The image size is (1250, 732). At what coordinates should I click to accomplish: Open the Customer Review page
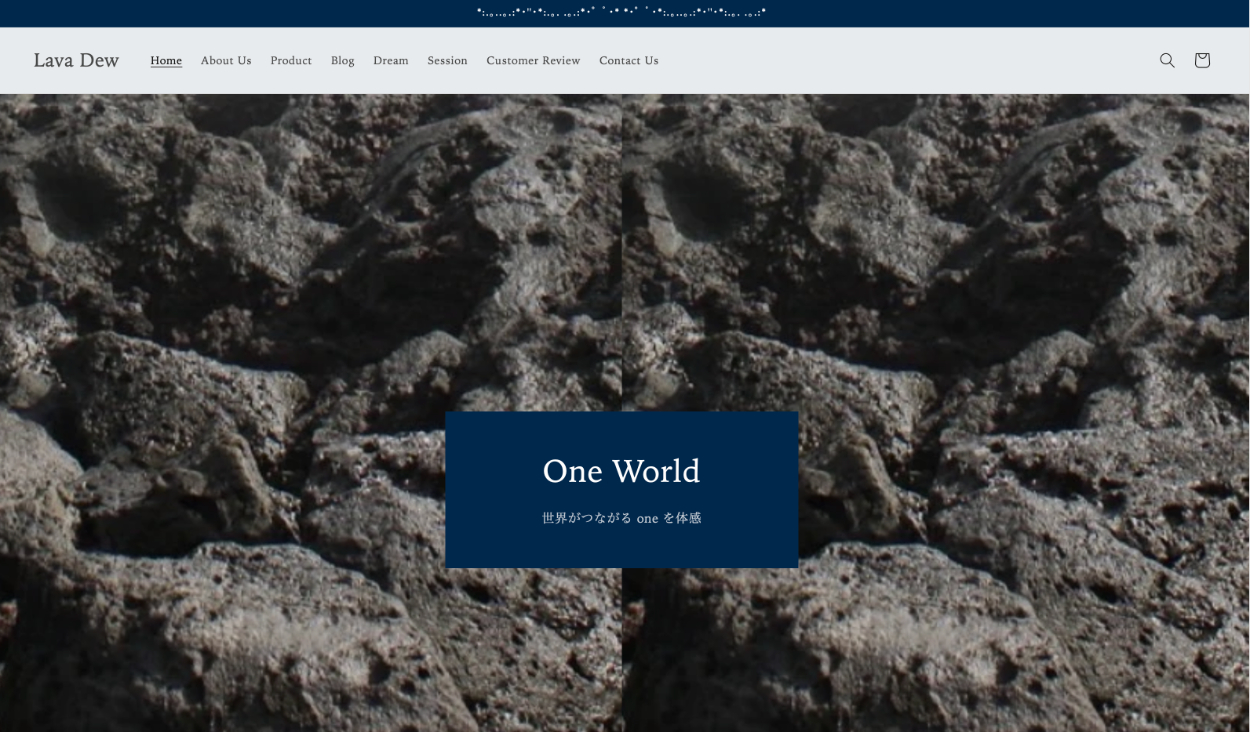coord(533,61)
